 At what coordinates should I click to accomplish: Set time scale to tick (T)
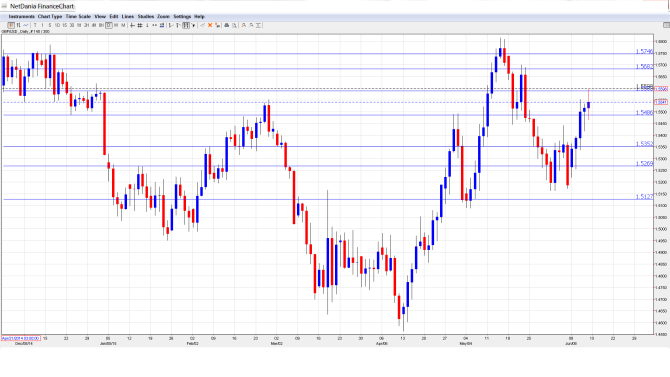(x=35, y=25)
